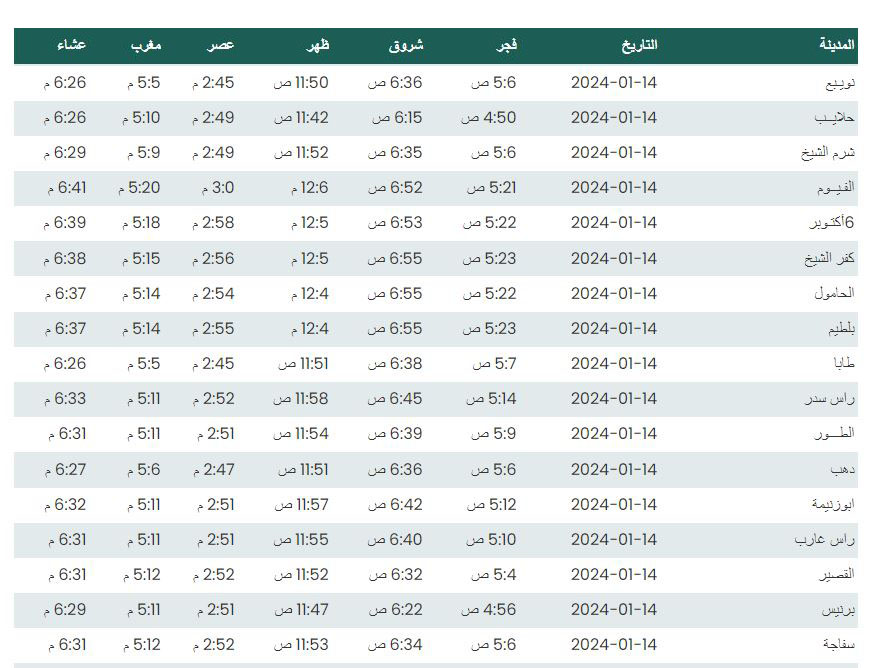
Task: Click the شروق column header
Action: (406, 45)
